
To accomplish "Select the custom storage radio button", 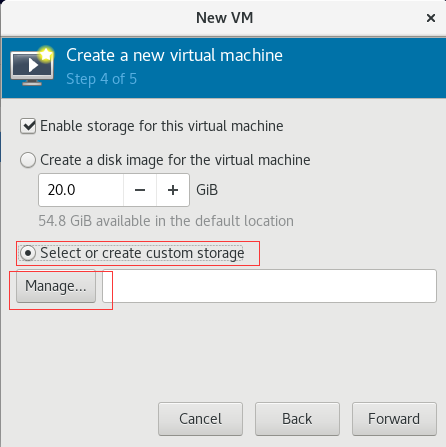I will point(28,253).
